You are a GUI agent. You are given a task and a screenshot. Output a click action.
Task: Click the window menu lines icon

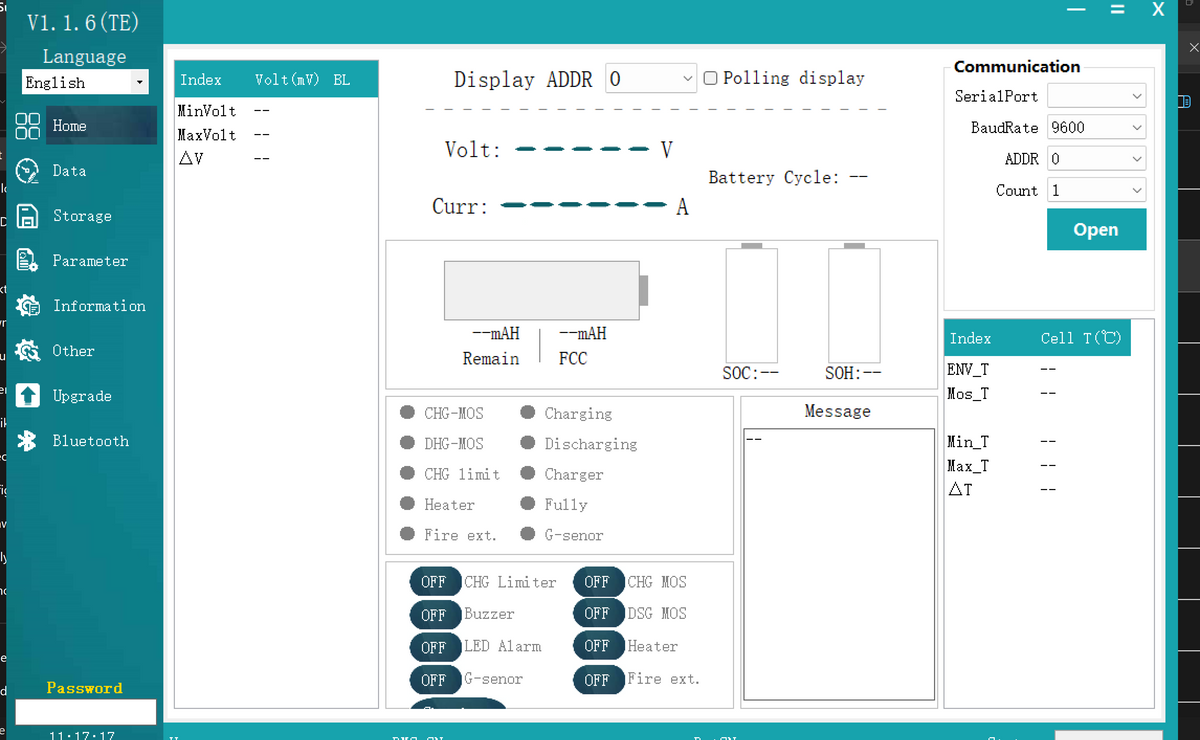pyautogui.click(x=1117, y=9)
